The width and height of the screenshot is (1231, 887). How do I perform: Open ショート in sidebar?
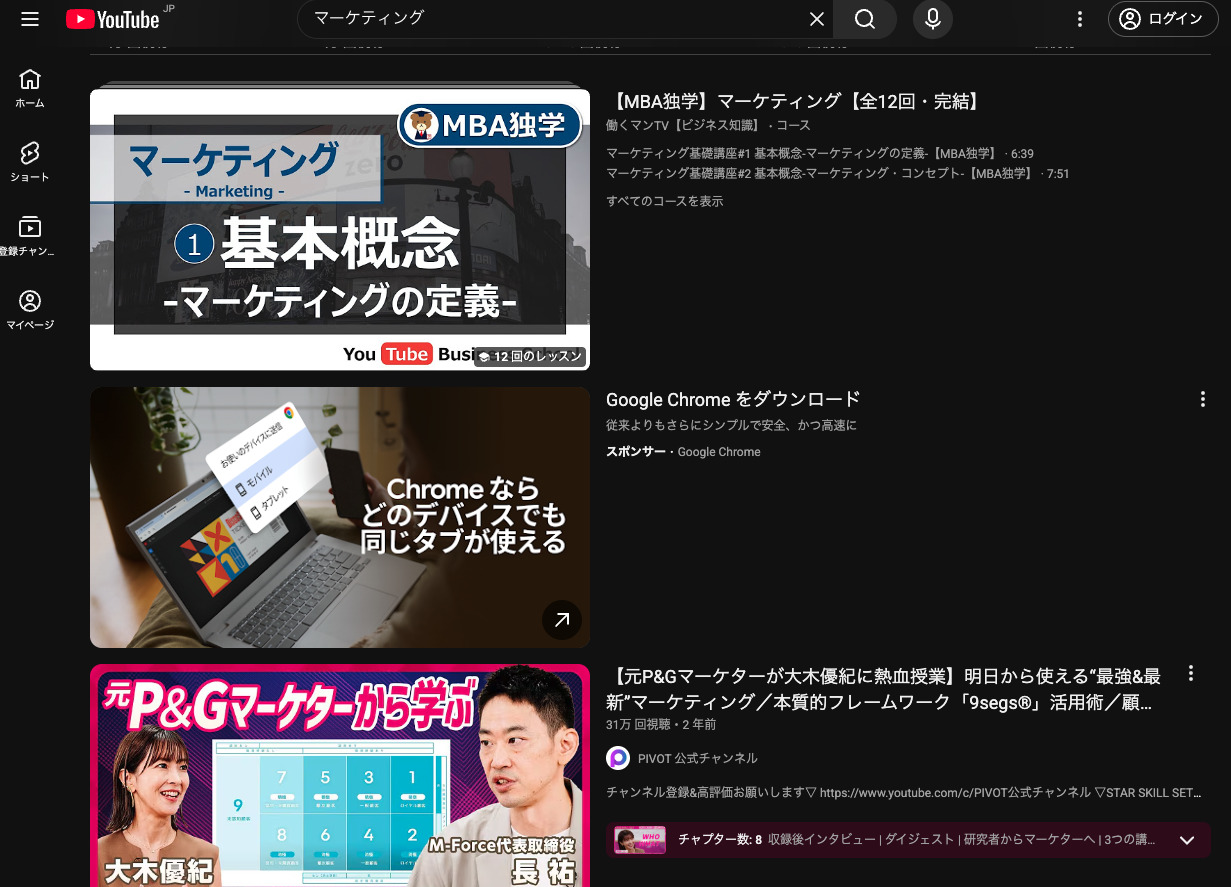click(x=30, y=162)
